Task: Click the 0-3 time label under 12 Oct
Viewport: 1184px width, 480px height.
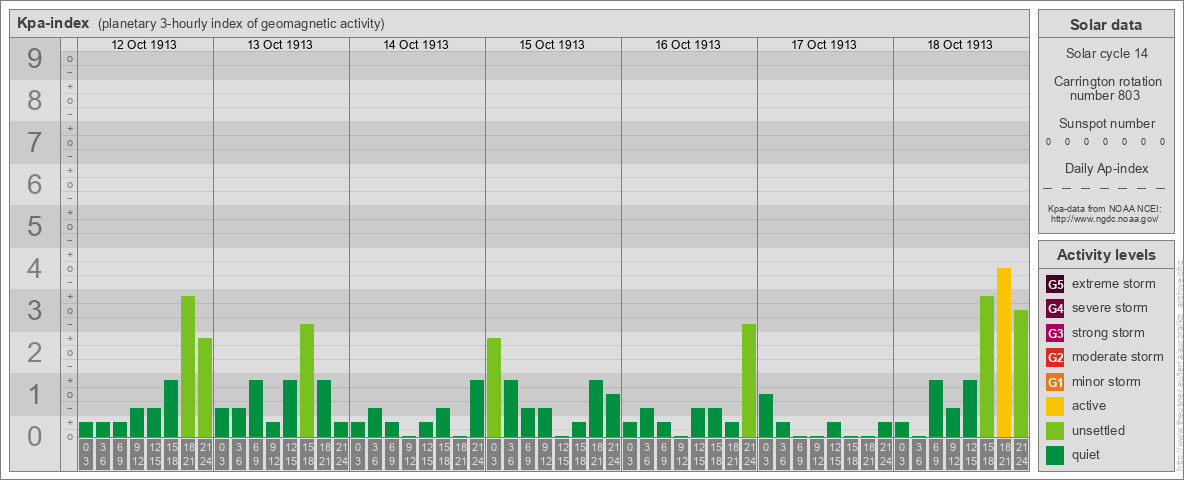Action: click(x=86, y=455)
